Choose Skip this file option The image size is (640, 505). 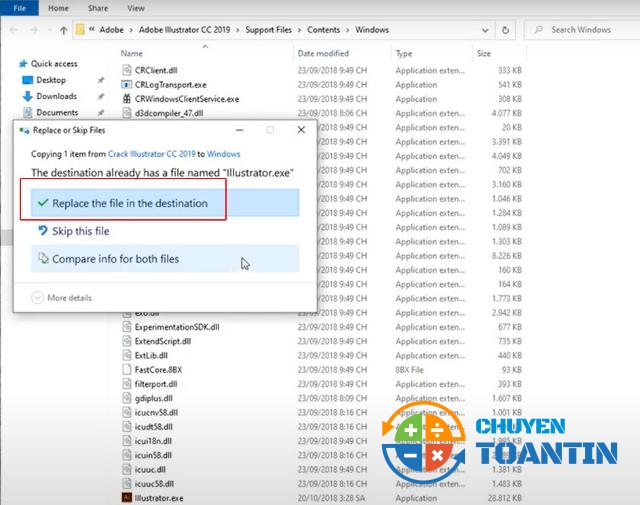point(165,231)
